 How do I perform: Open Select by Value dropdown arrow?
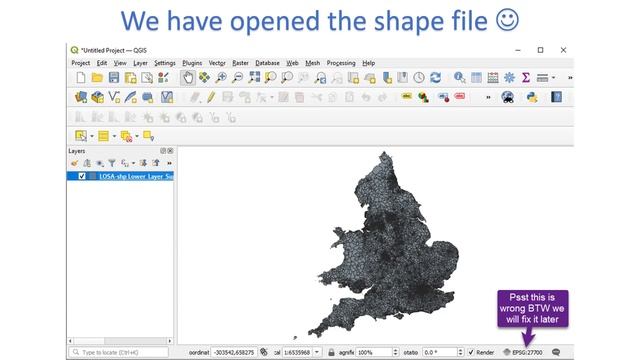[x=114, y=136]
